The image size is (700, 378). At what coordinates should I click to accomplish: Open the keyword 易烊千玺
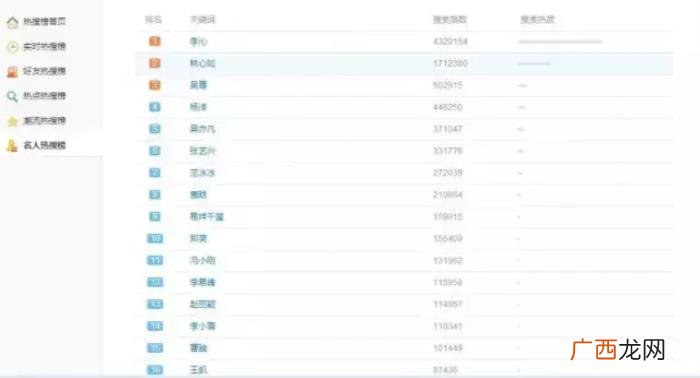(206, 216)
